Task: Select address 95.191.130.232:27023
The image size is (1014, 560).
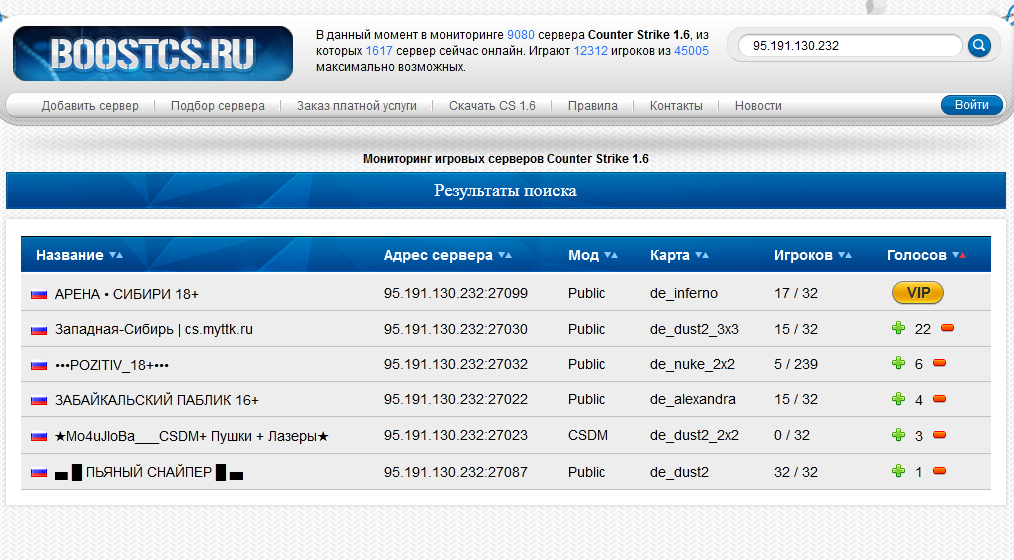Action: [x=456, y=435]
